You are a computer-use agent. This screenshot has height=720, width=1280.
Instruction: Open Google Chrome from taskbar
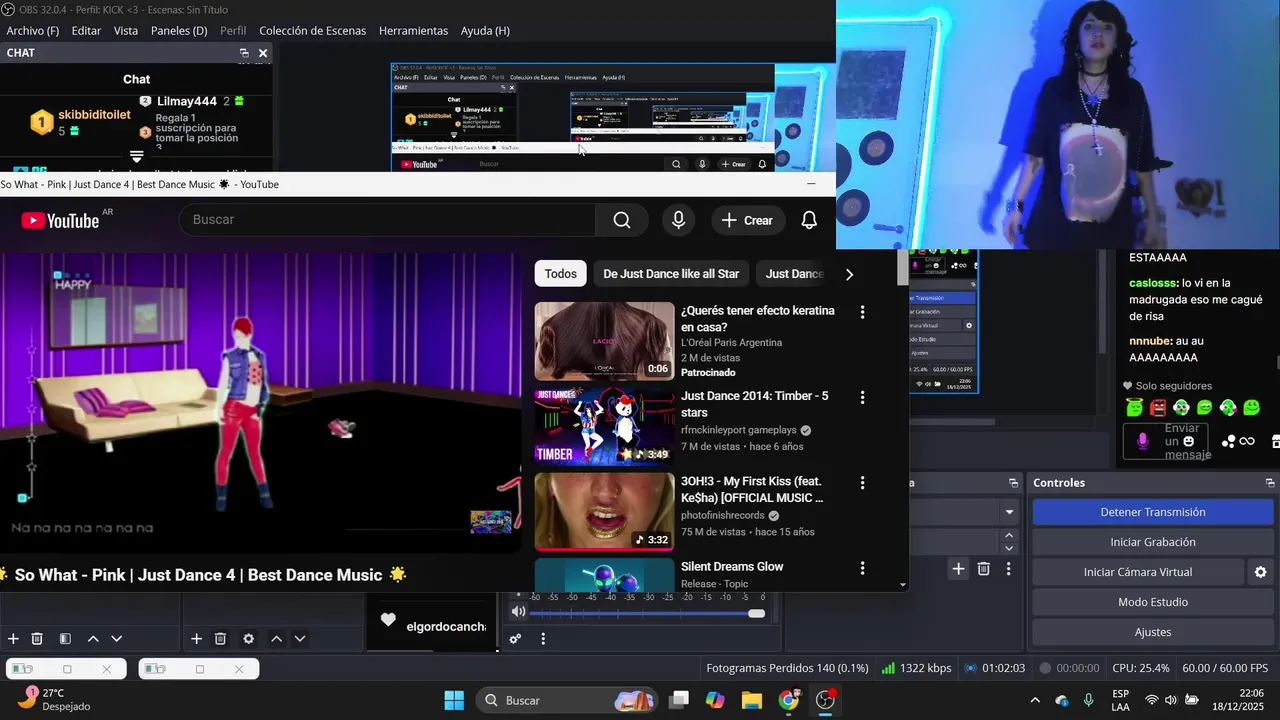coord(789,701)
